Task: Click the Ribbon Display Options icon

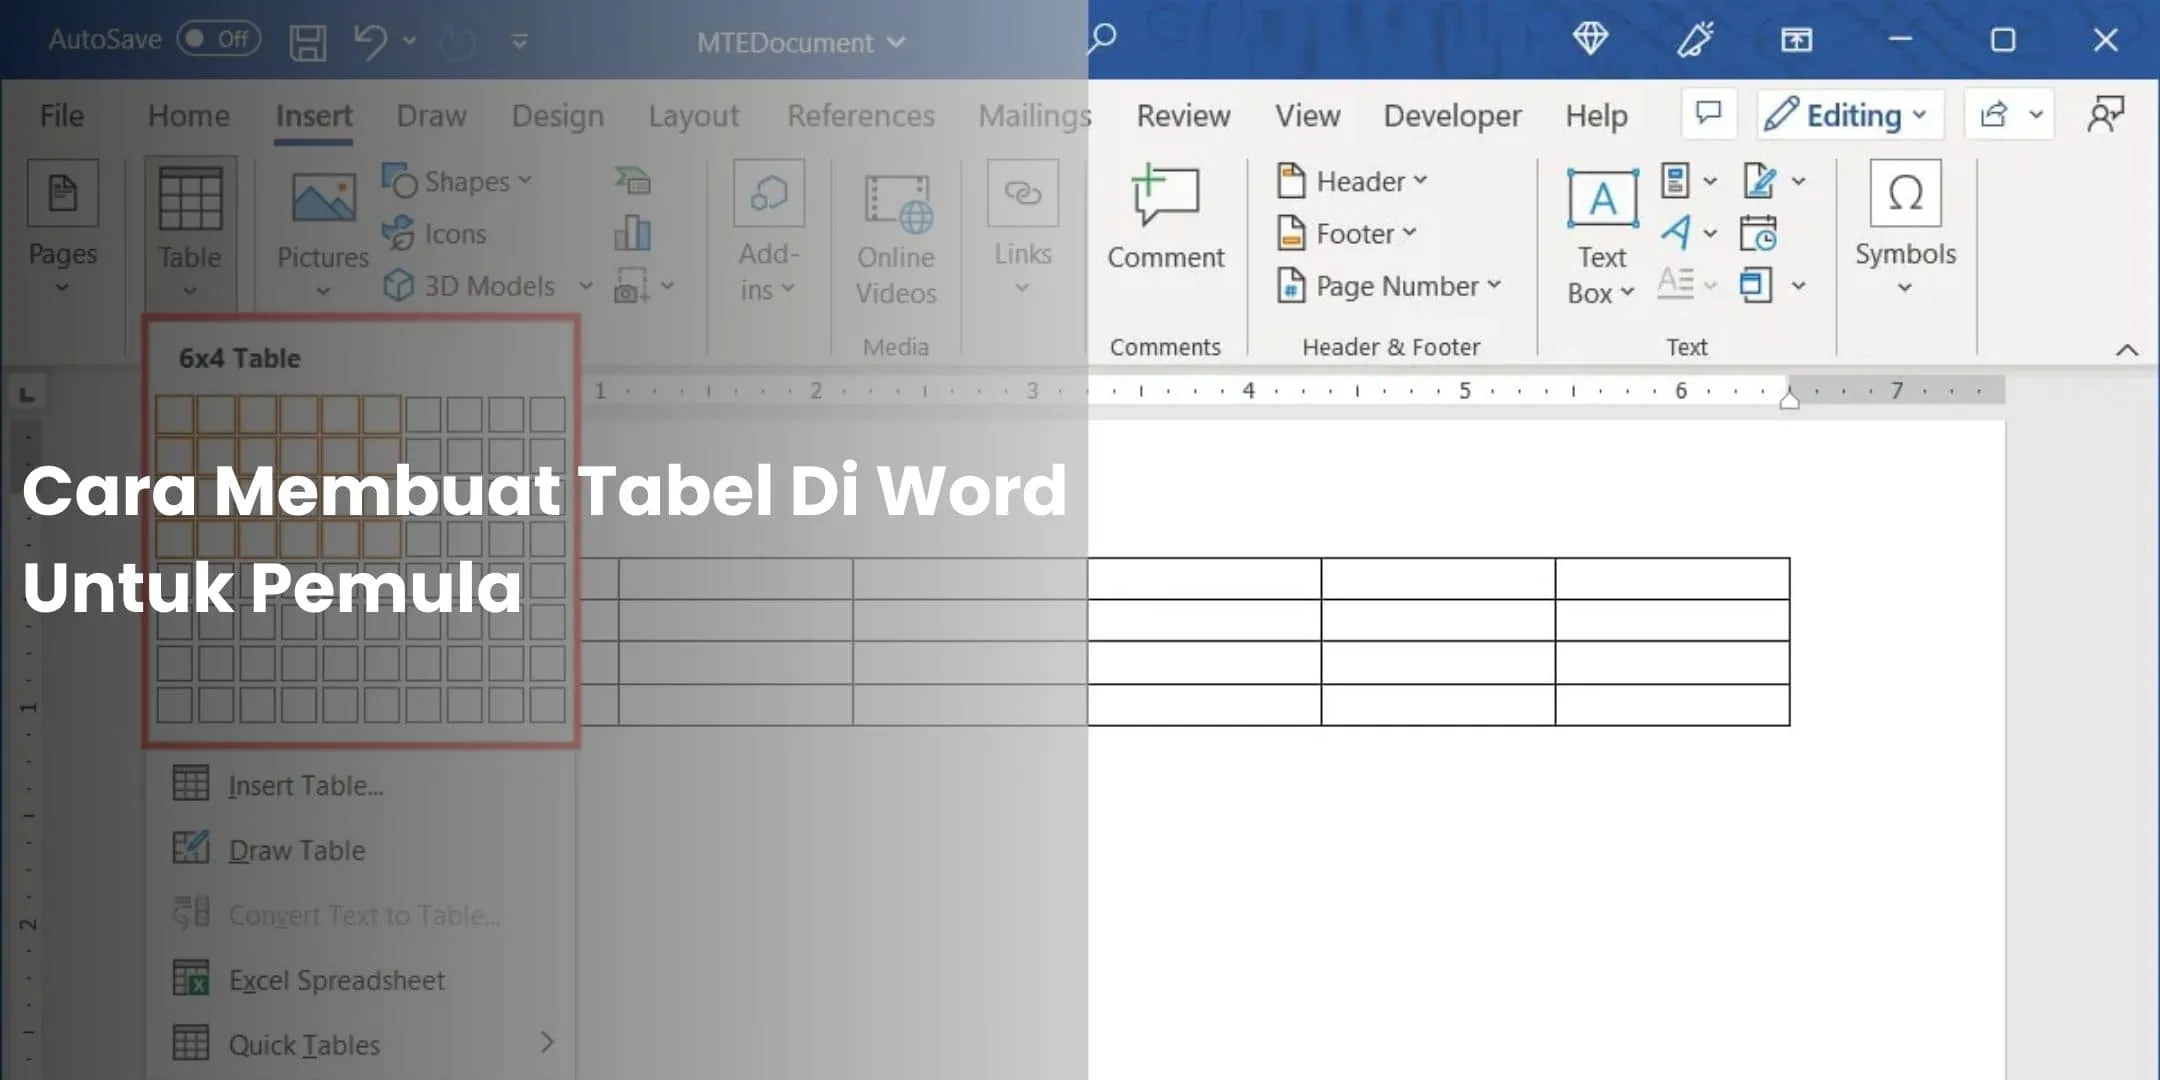Action: pos(1797,40)
